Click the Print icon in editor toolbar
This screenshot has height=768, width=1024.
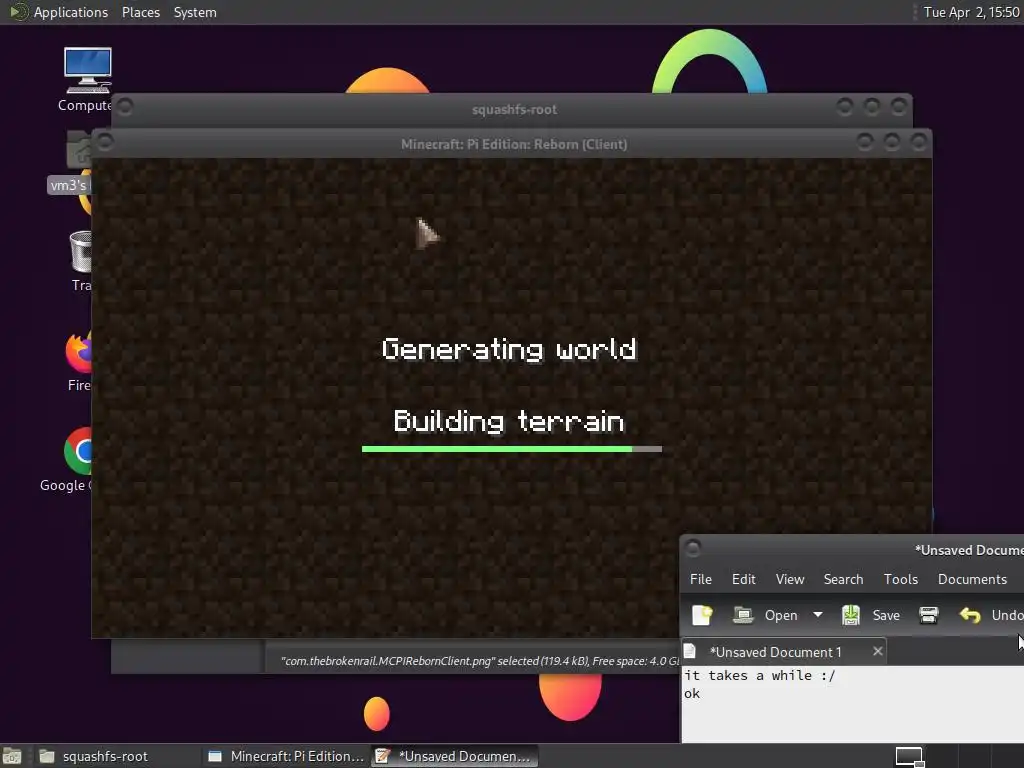928,615
